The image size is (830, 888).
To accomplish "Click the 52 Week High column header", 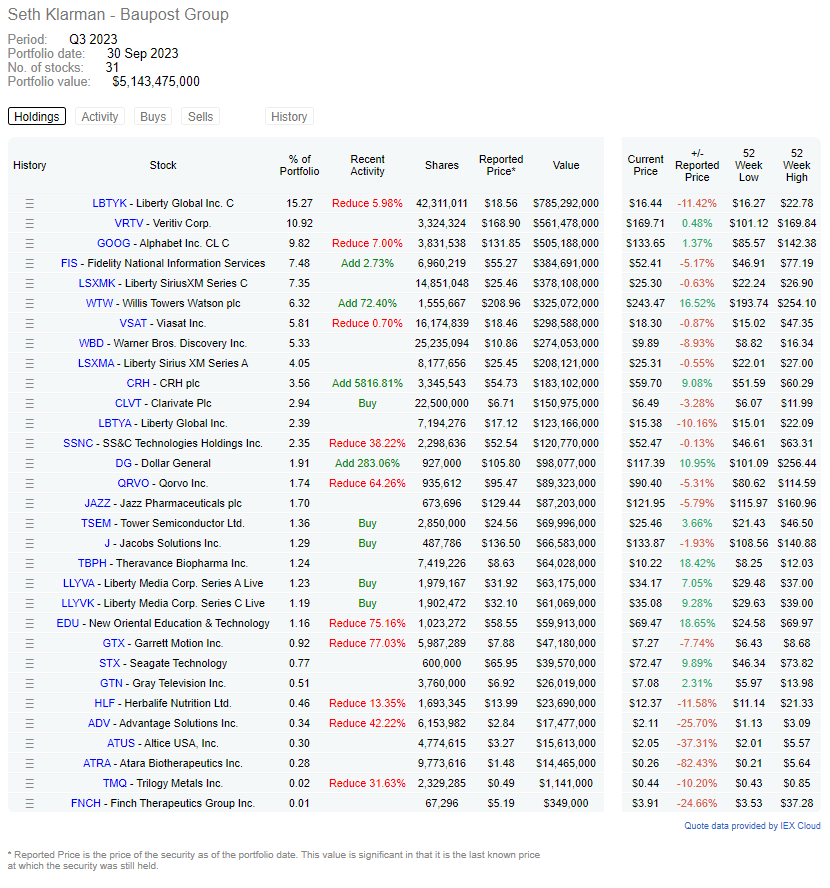I will (797, 165).
